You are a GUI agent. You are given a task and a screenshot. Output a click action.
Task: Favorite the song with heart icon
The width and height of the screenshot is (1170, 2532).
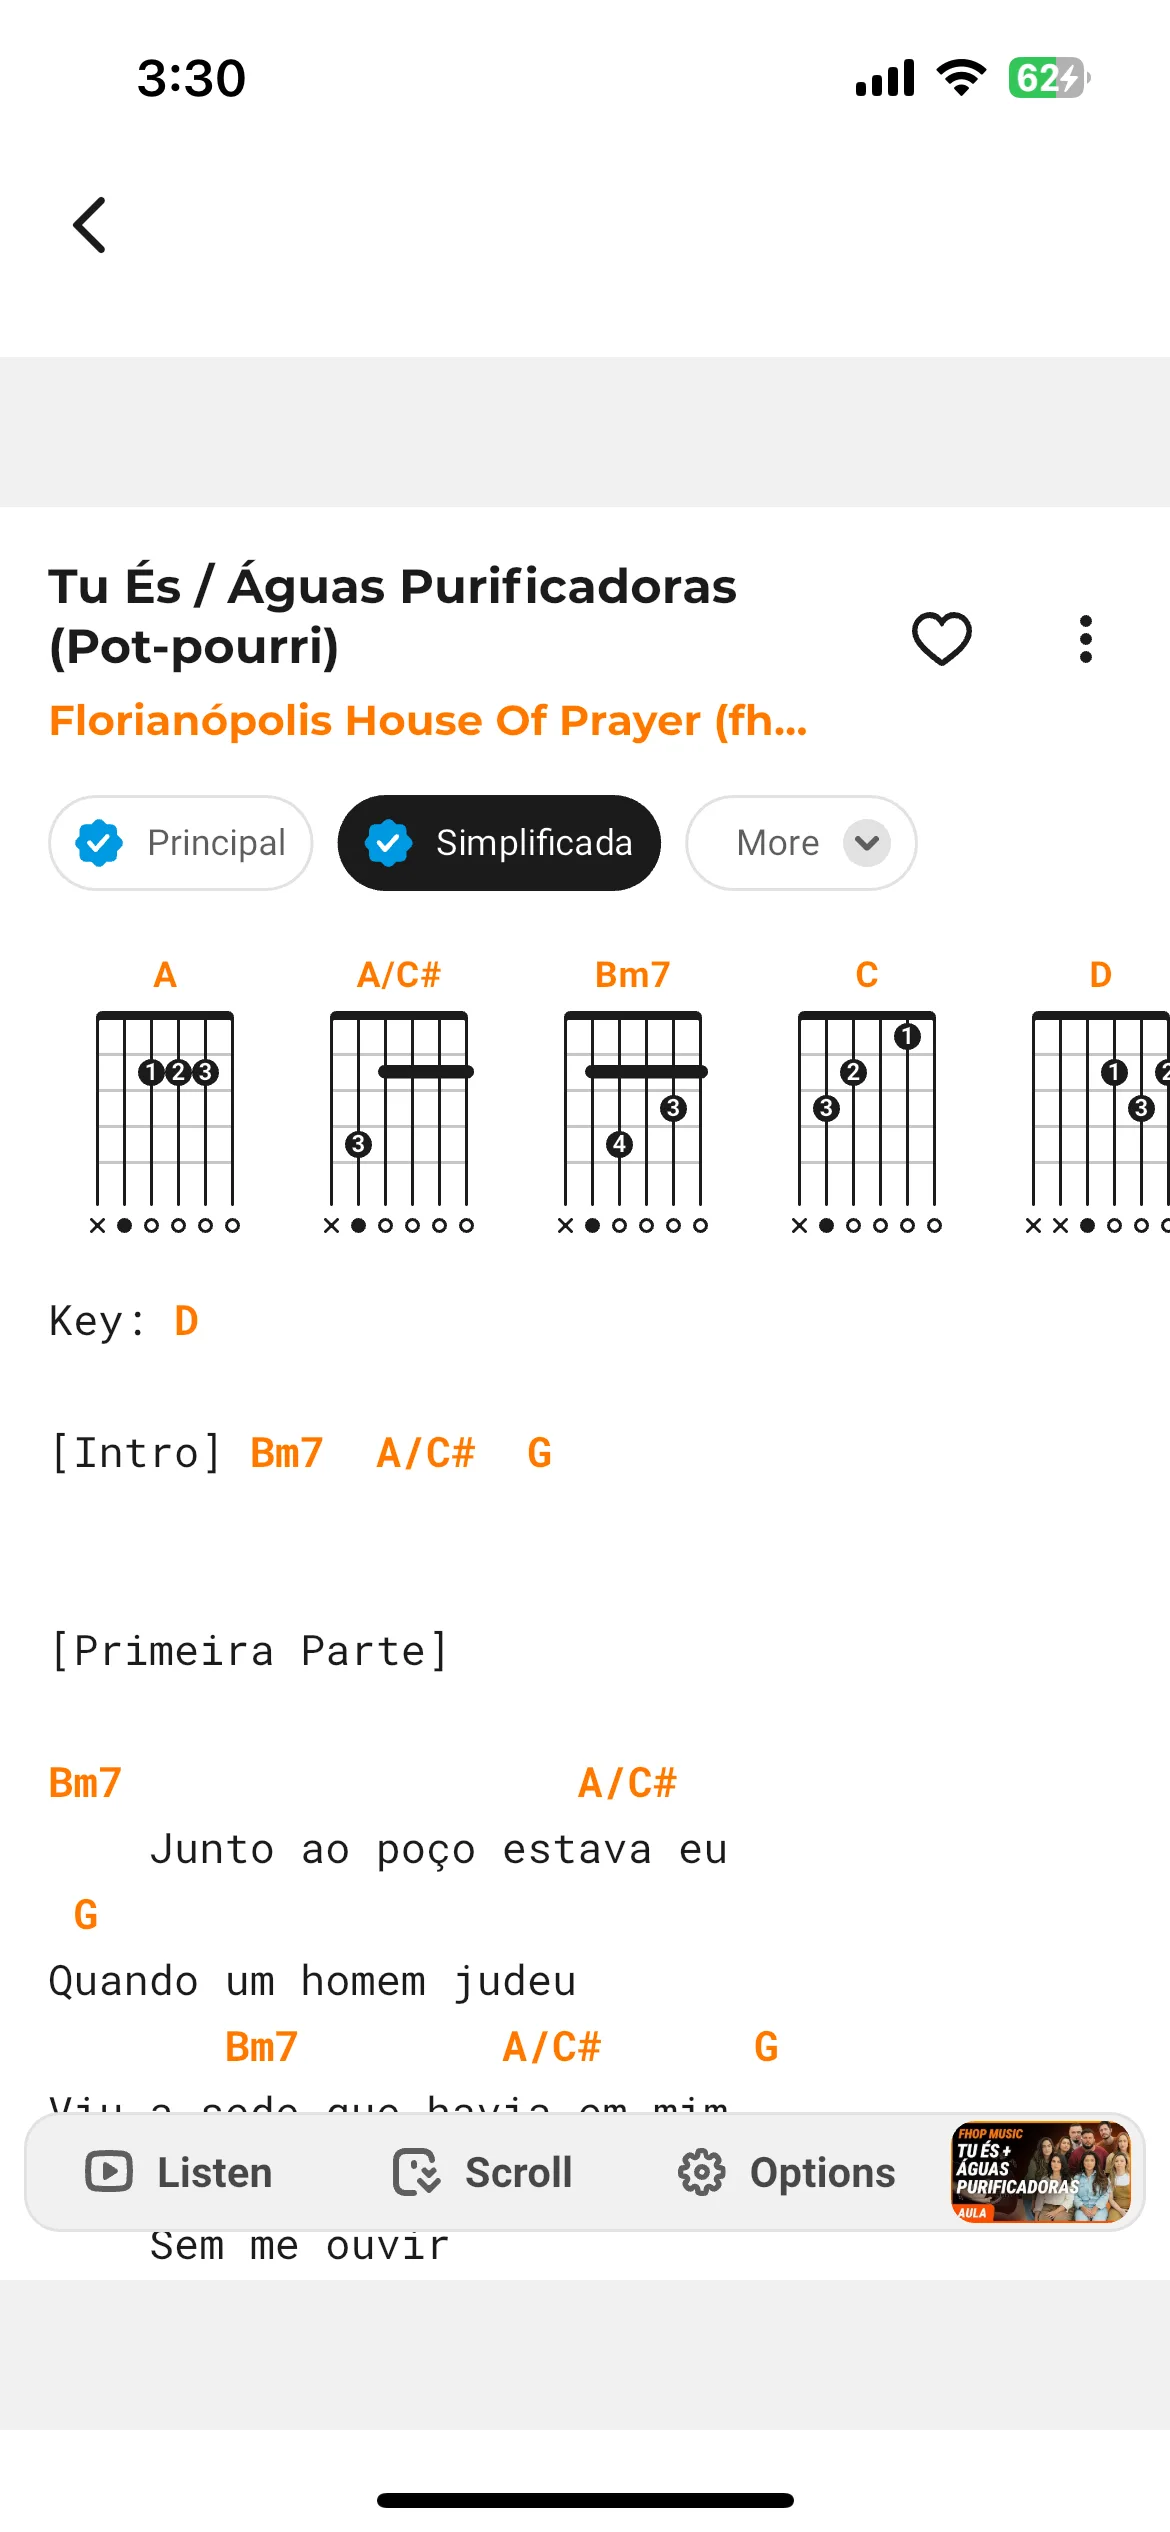point(941,638)
